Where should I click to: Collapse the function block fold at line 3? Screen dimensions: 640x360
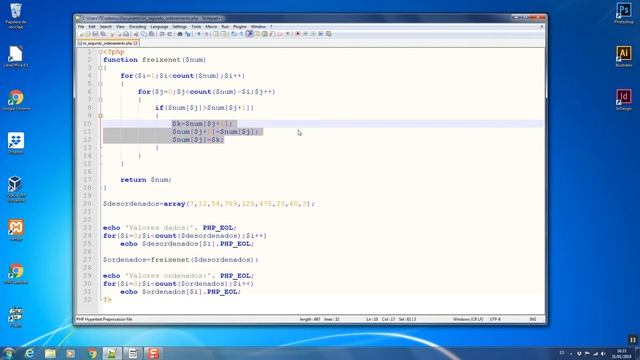click(100, 68)
